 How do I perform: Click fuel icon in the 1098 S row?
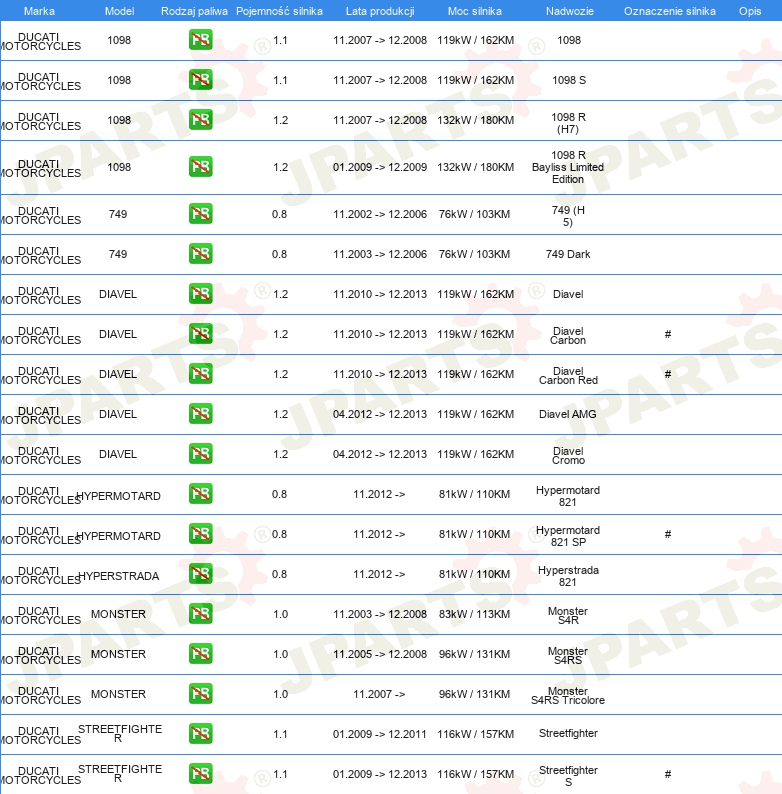pos(201,80)
